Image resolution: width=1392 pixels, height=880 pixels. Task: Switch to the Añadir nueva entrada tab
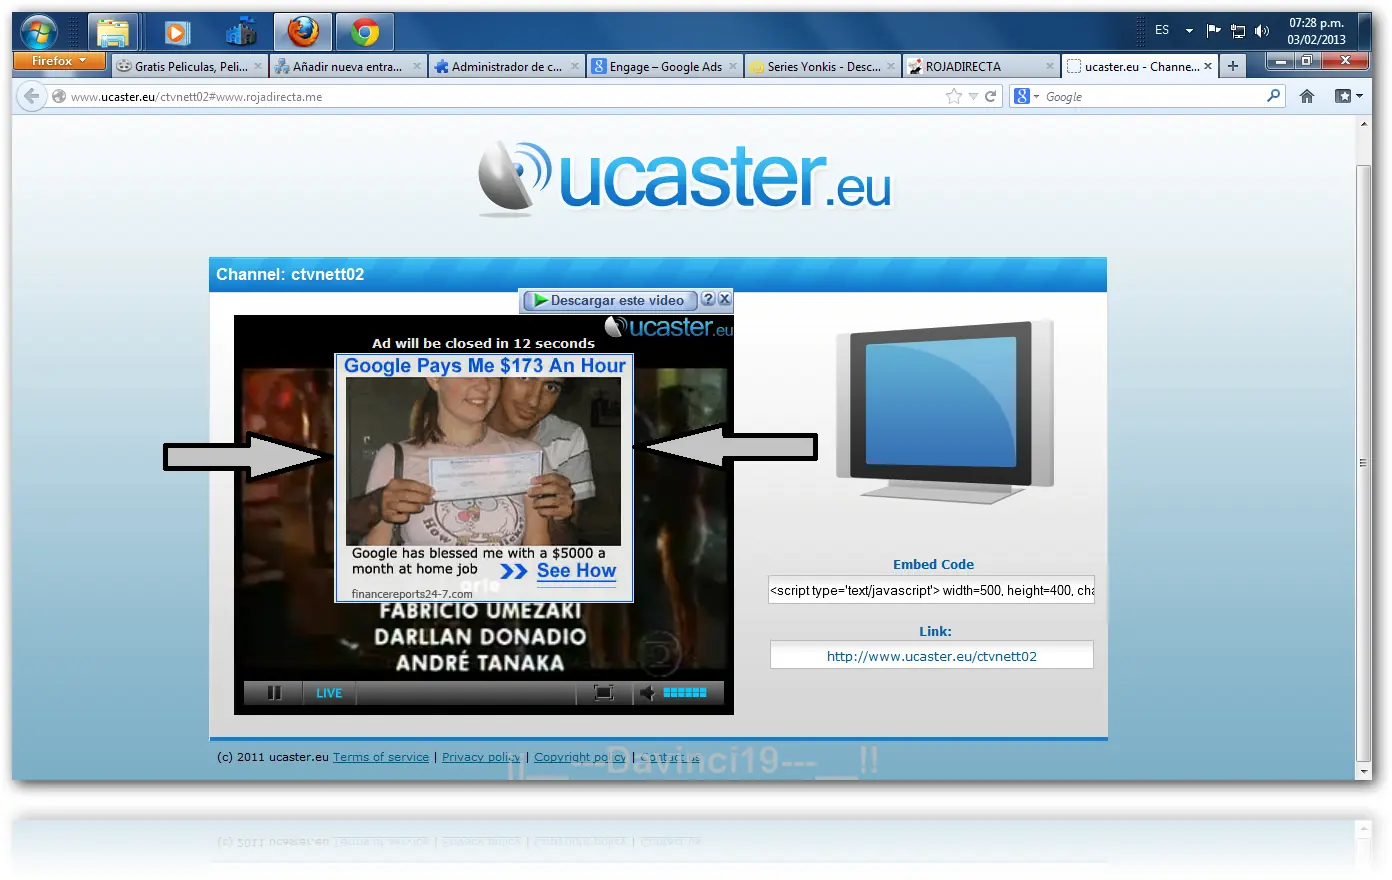(347, 66)
